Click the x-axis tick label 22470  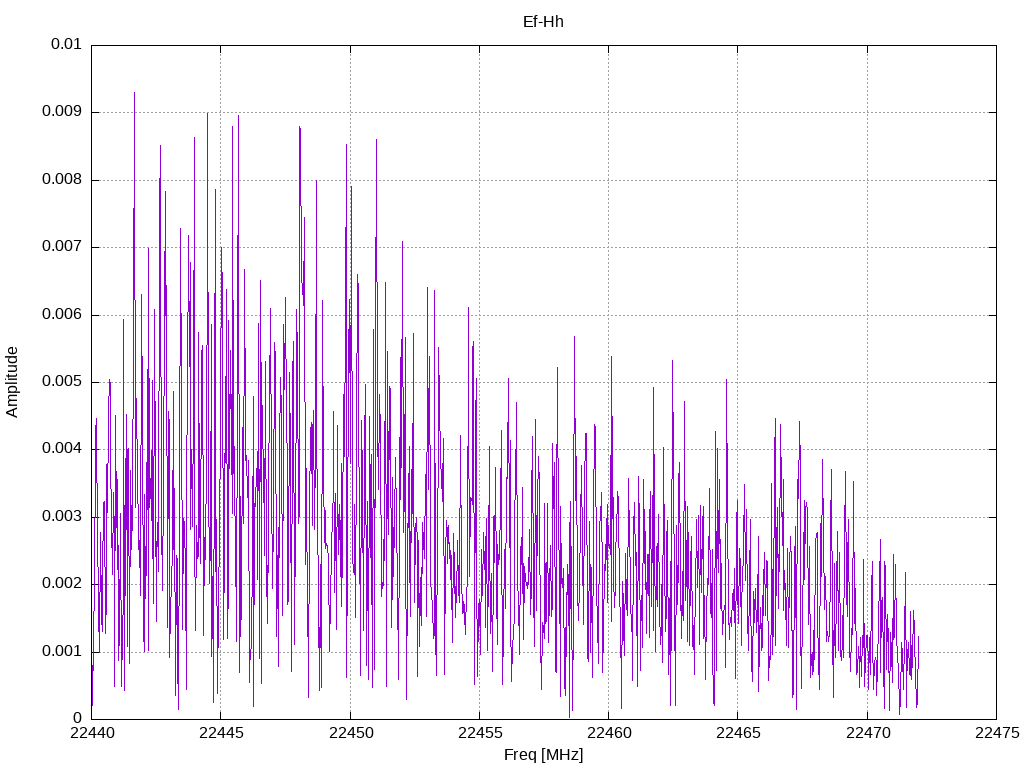tap(868, 733)
